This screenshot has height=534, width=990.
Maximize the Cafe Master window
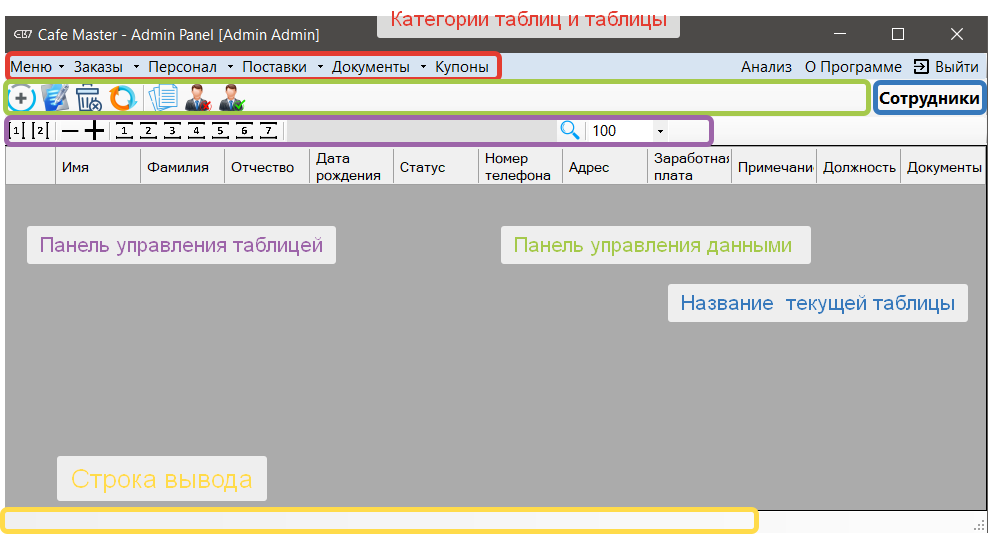tap(898, 34)
